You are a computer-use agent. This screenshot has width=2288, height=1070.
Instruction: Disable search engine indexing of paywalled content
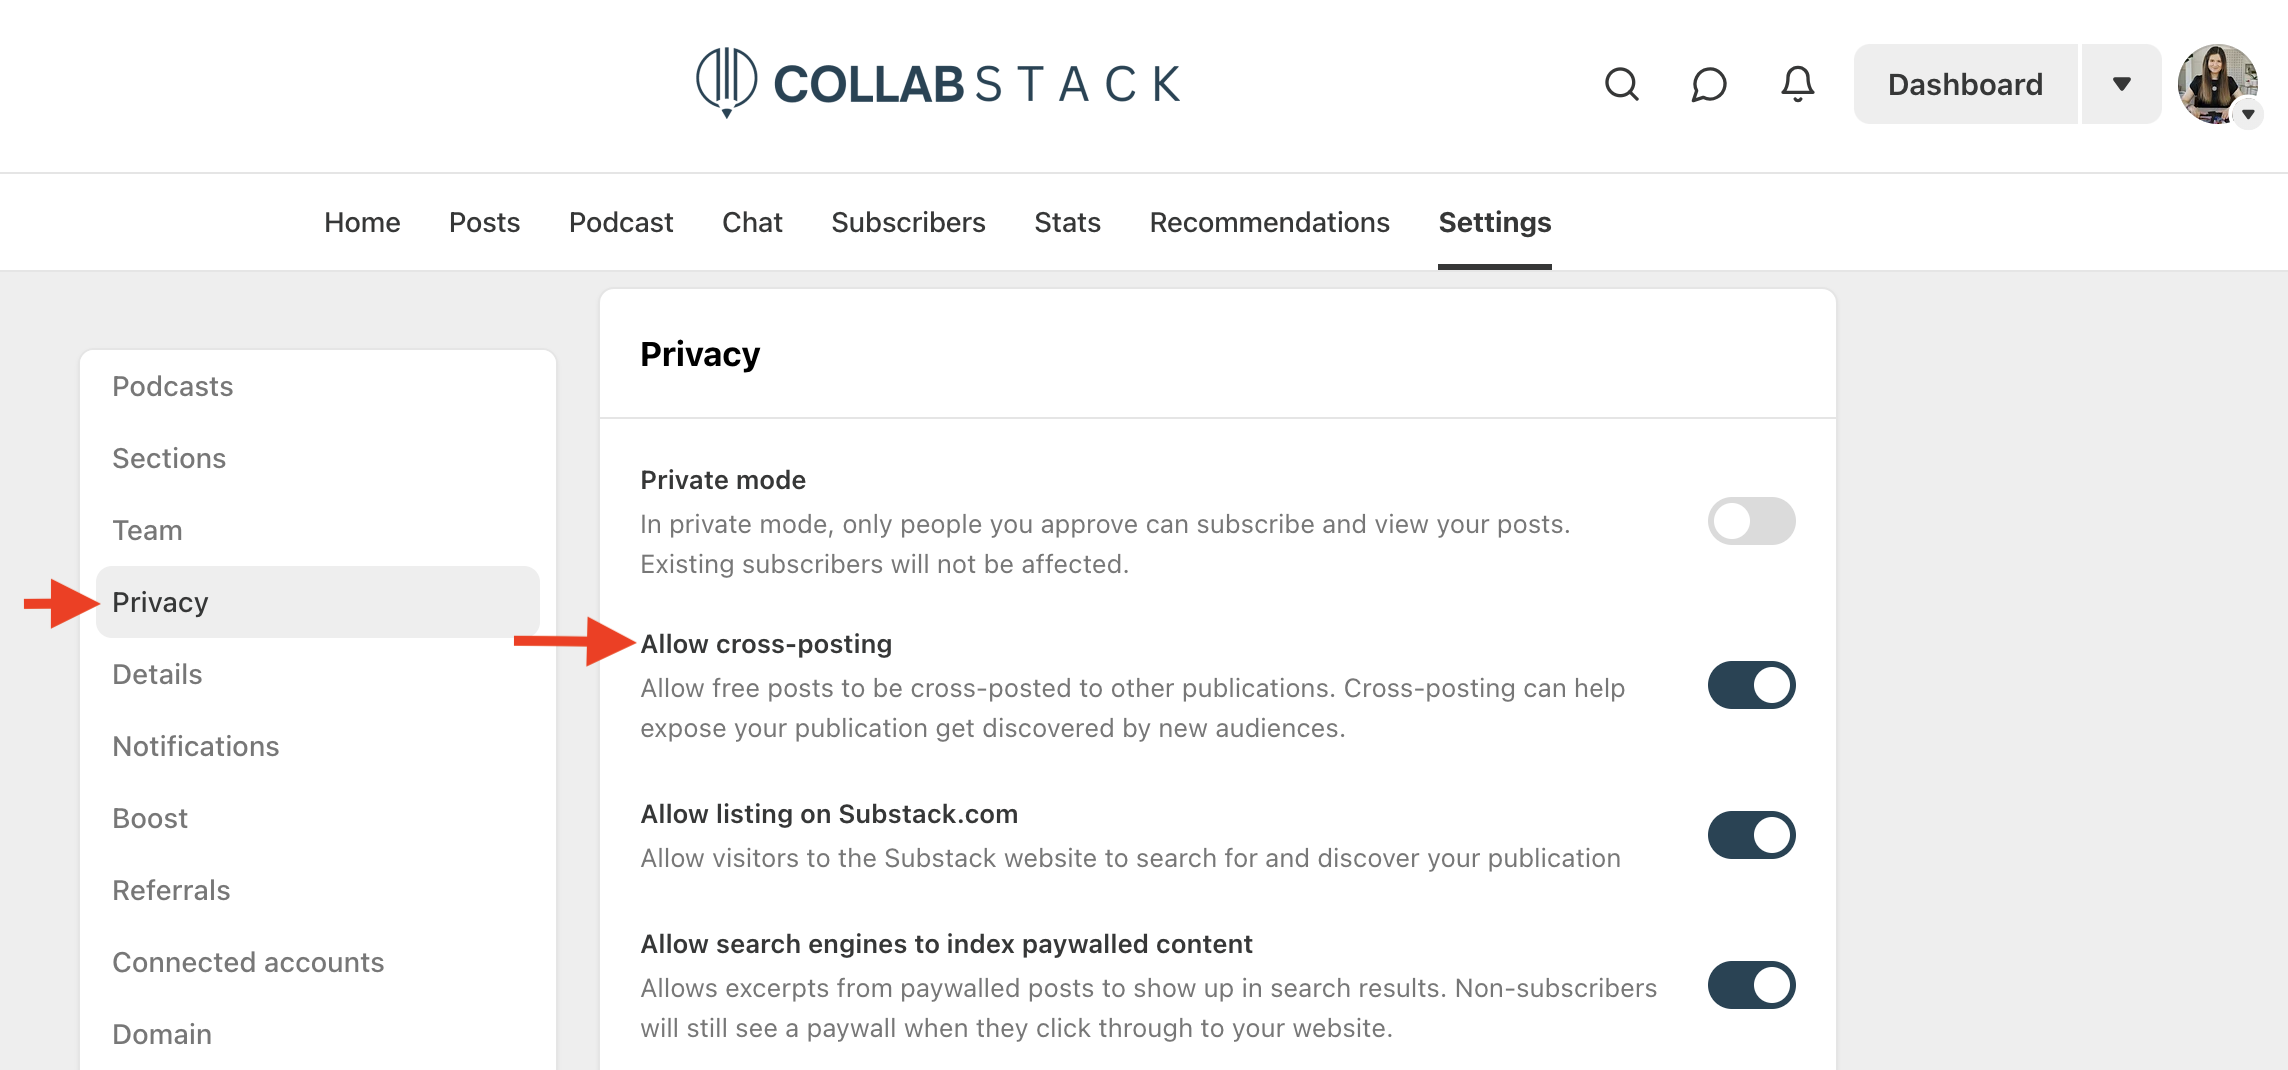pyautogui.click(x=1751, y=985)
